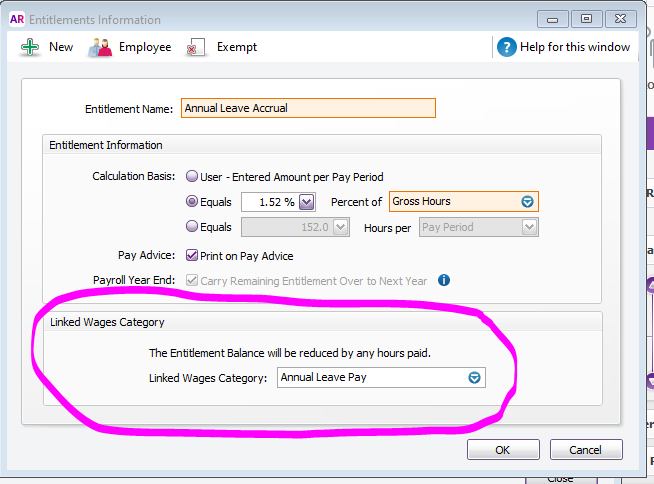Click the Exempt toolbar label
654x484 pixels.
(237, 47)
